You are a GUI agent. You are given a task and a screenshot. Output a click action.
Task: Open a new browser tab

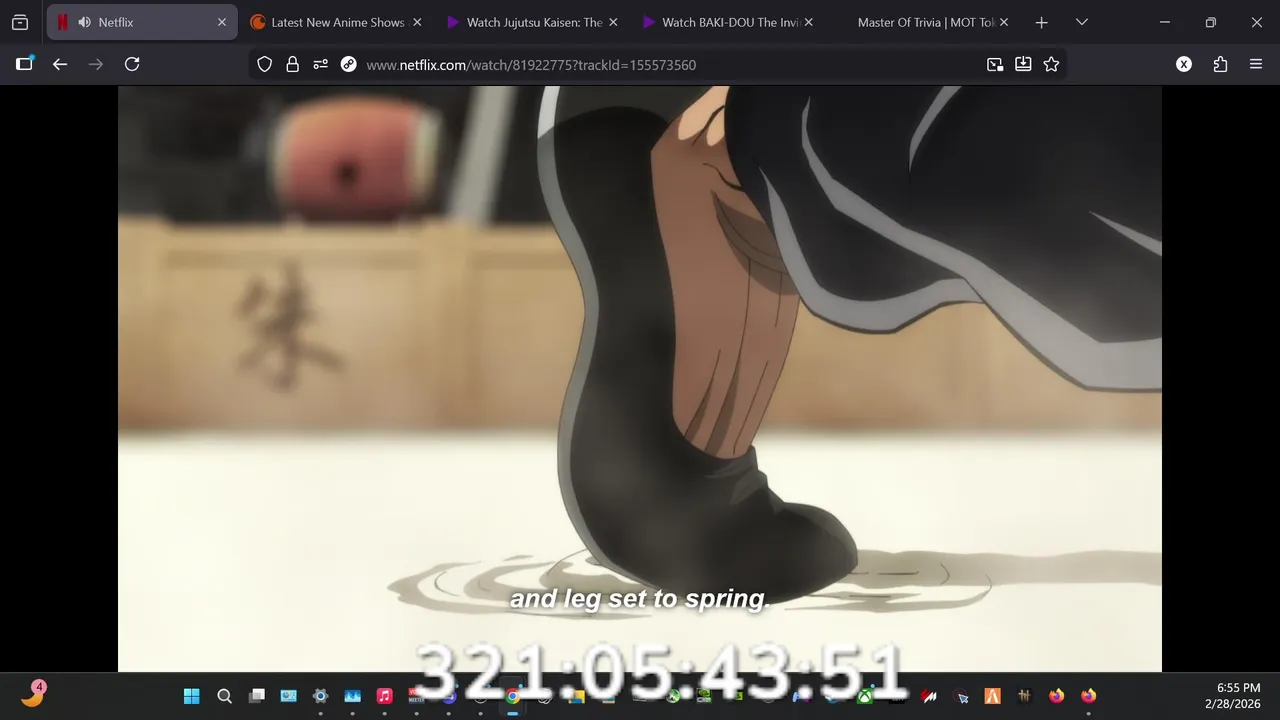coord(1041,22)
